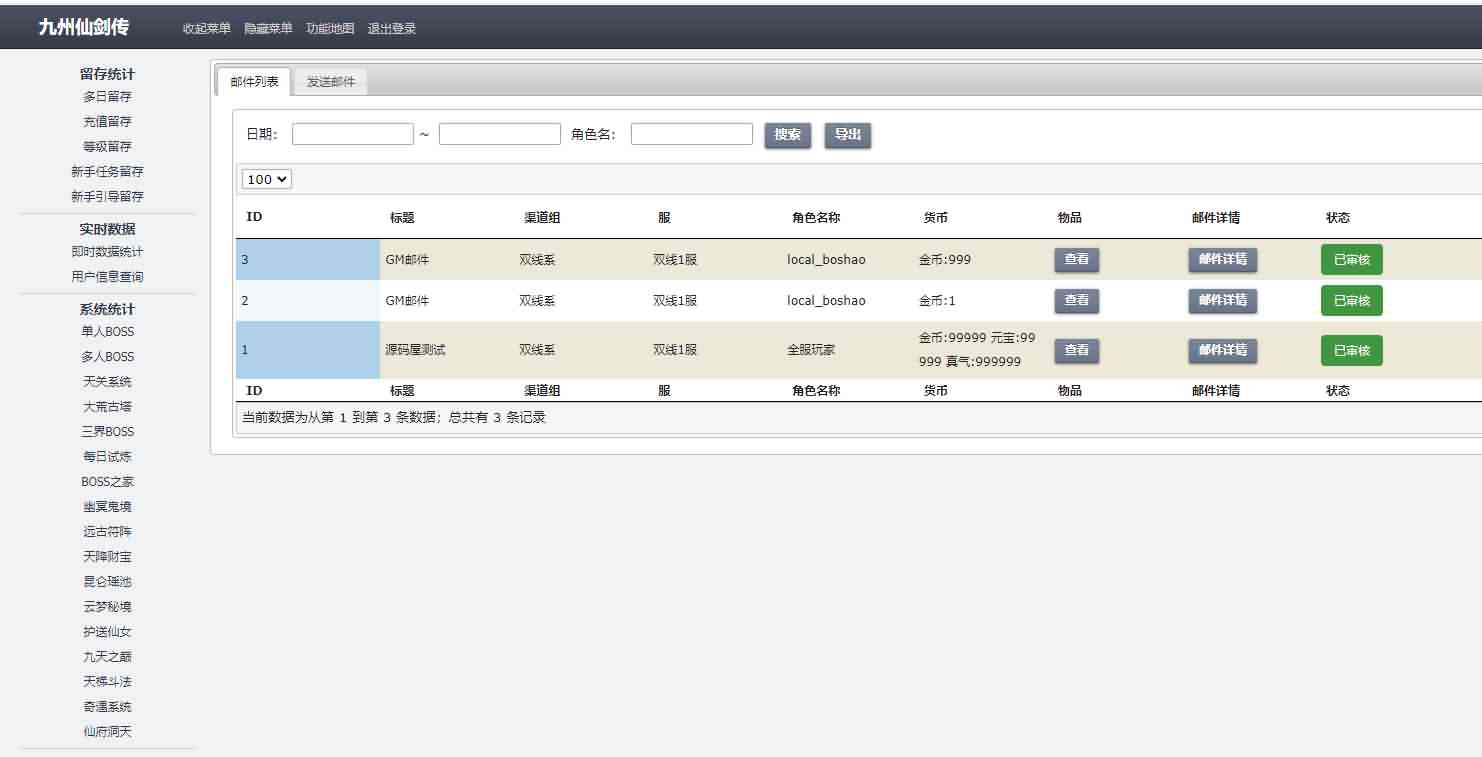This screenshot has height=757, width=1482.
Task: Click the 导出 export button
Action: coord(847,135)
